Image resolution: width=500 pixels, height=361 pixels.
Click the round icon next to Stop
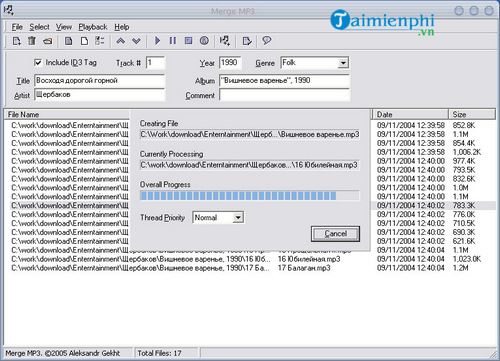pyautogui.click(x=204, y=41)
